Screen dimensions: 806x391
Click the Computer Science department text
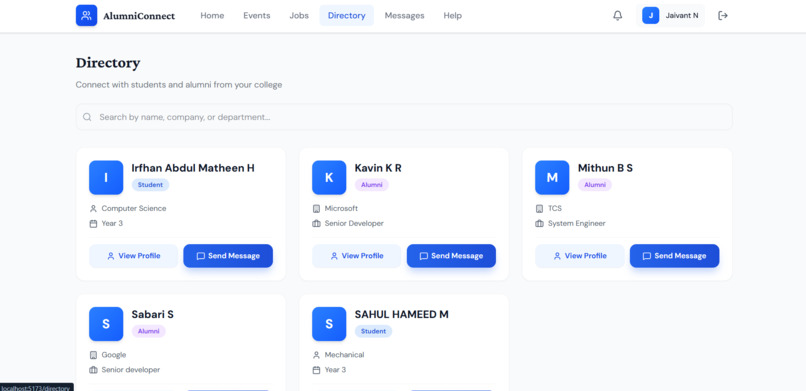click(134, 209)
